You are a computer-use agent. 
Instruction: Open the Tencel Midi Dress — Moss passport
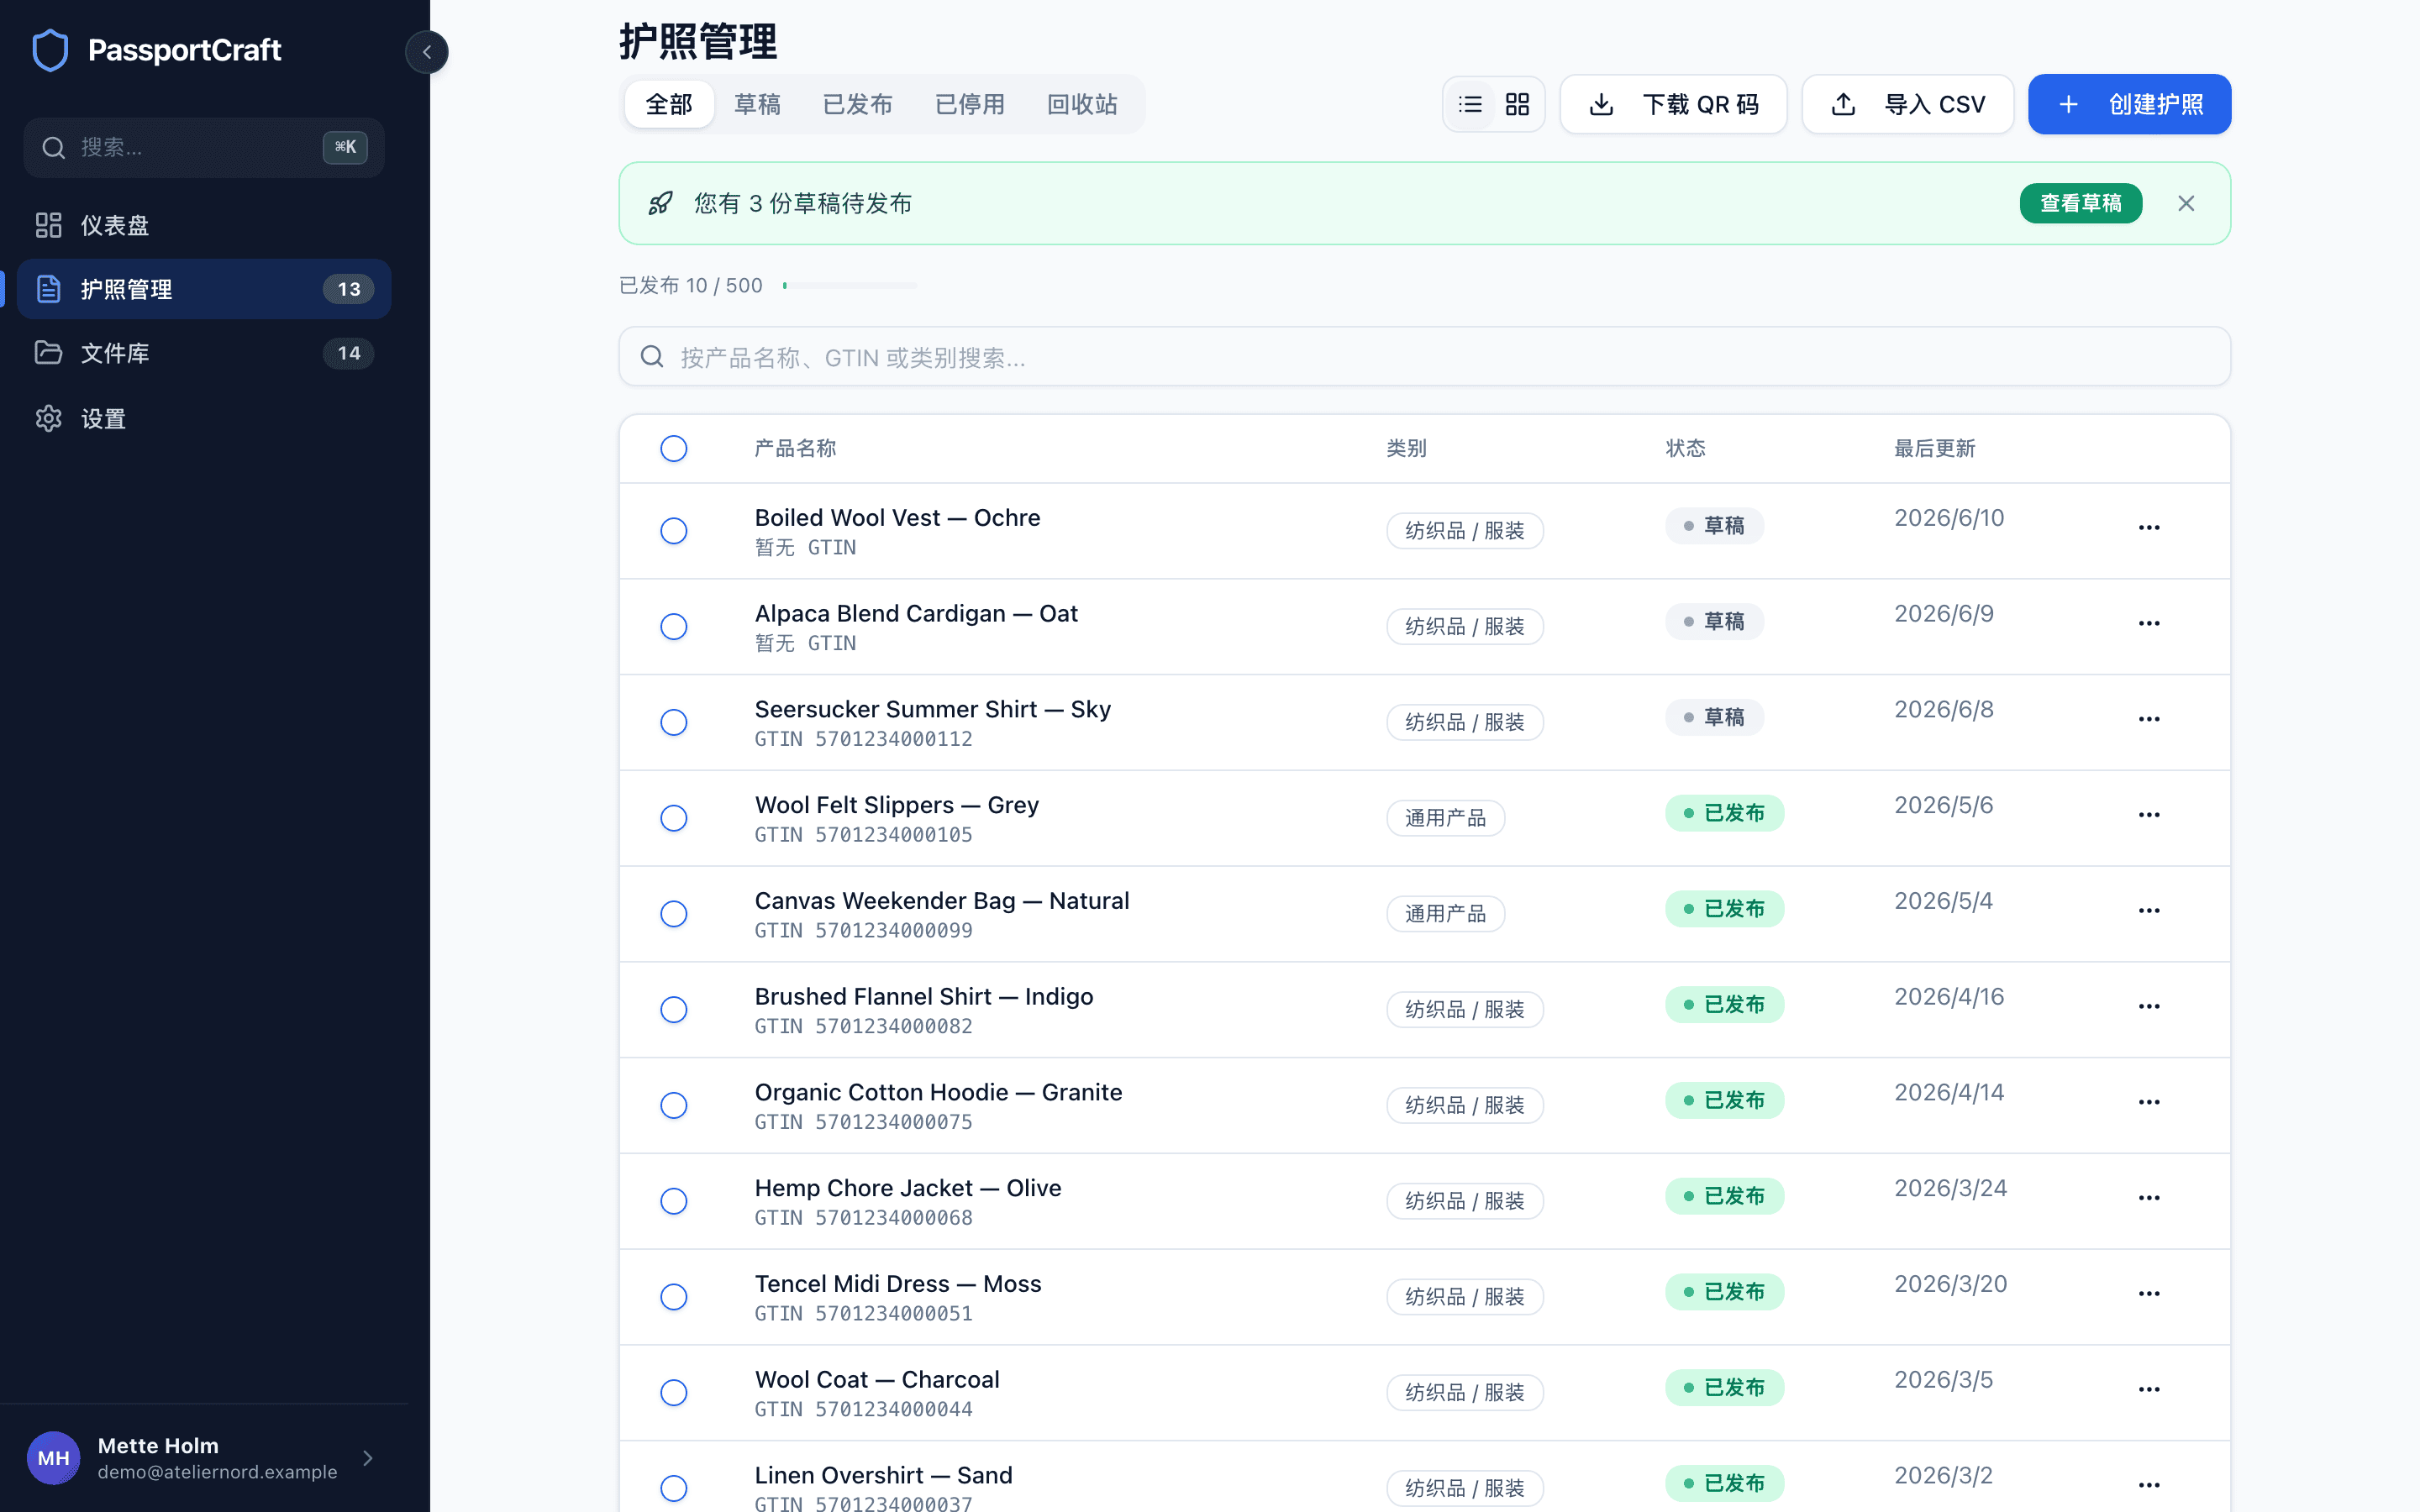pyautogui.click(x=897, y=1284)
